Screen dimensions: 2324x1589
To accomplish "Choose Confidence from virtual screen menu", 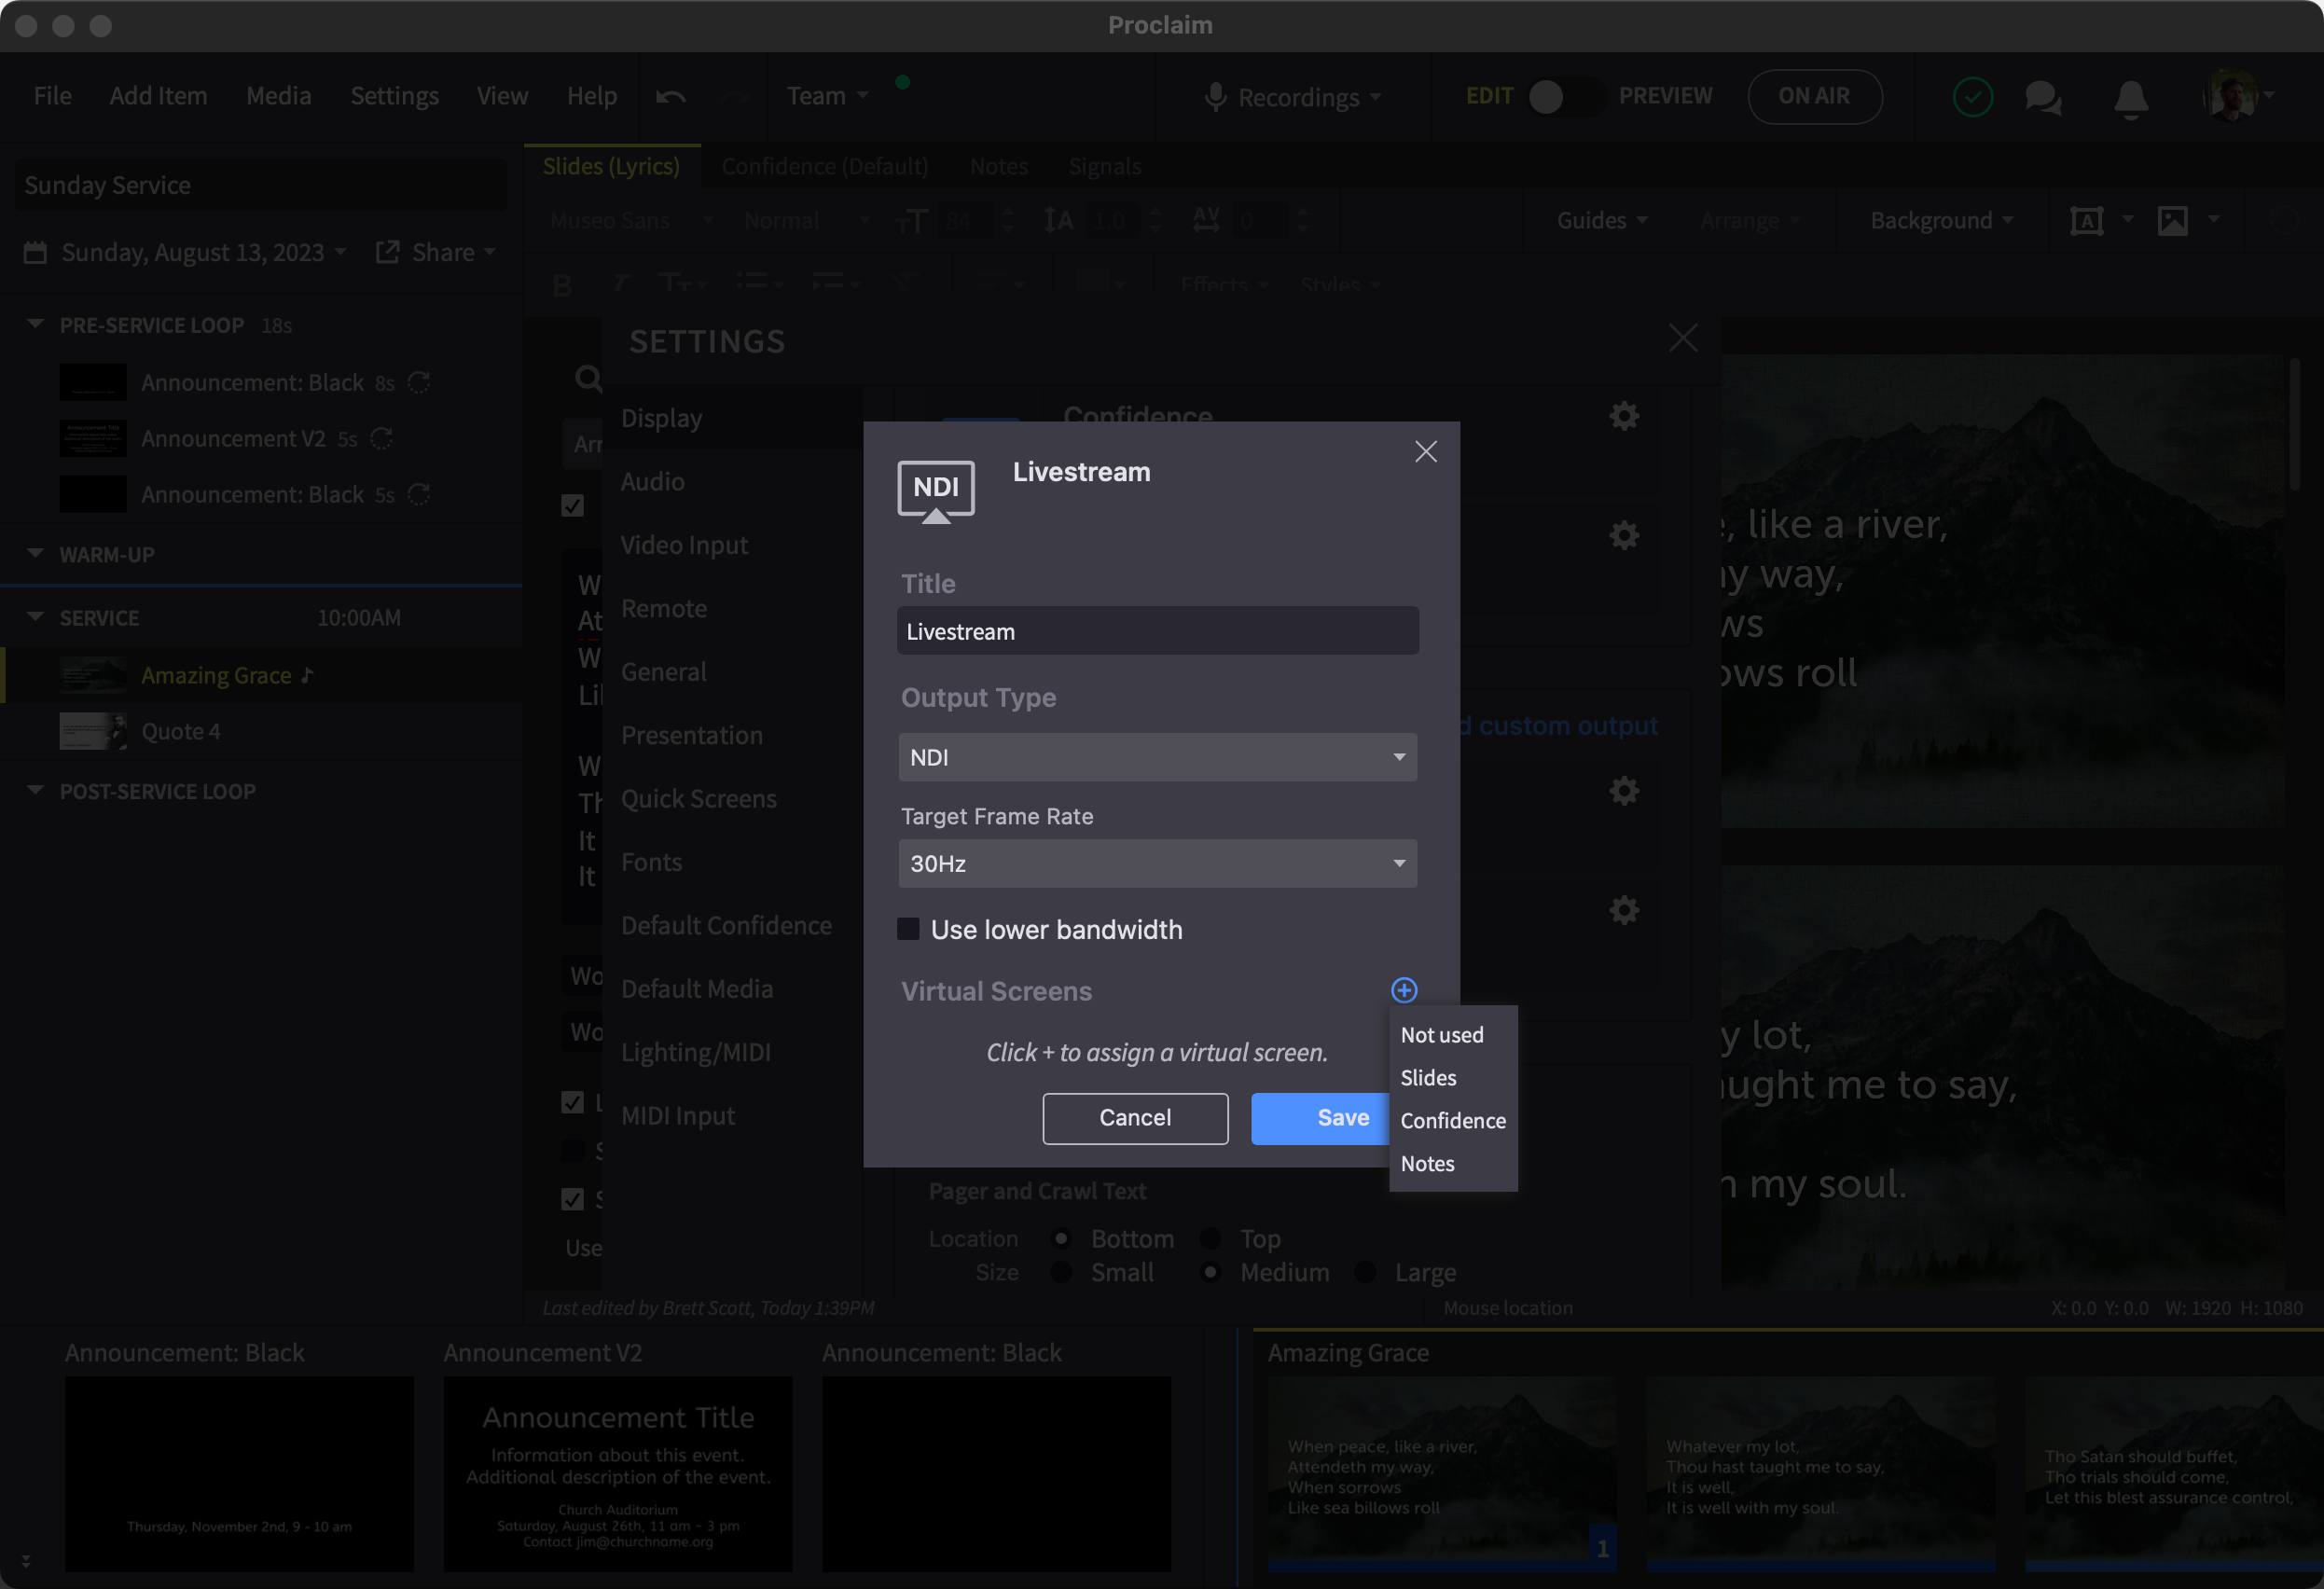I will [x=1452, y=1121].
